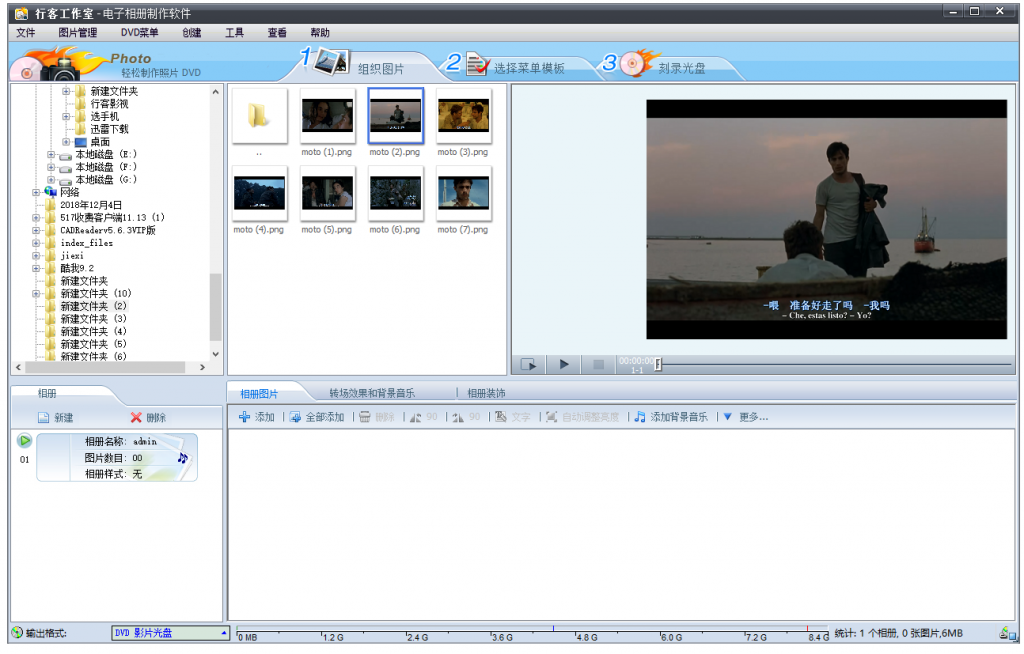The image size is (1024, 654).
Task: Select folder 新建文件夹 (10)
Action: click(96, 294)
